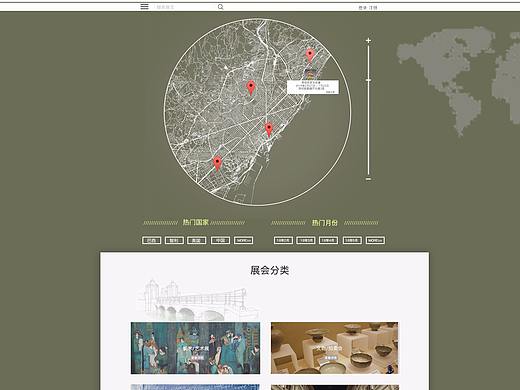Image resolution: width=520 pixels, height=390 pixels.
Task: Select the bottom-left red map pin
Action: pyautogui.click(x=217, y=164)
